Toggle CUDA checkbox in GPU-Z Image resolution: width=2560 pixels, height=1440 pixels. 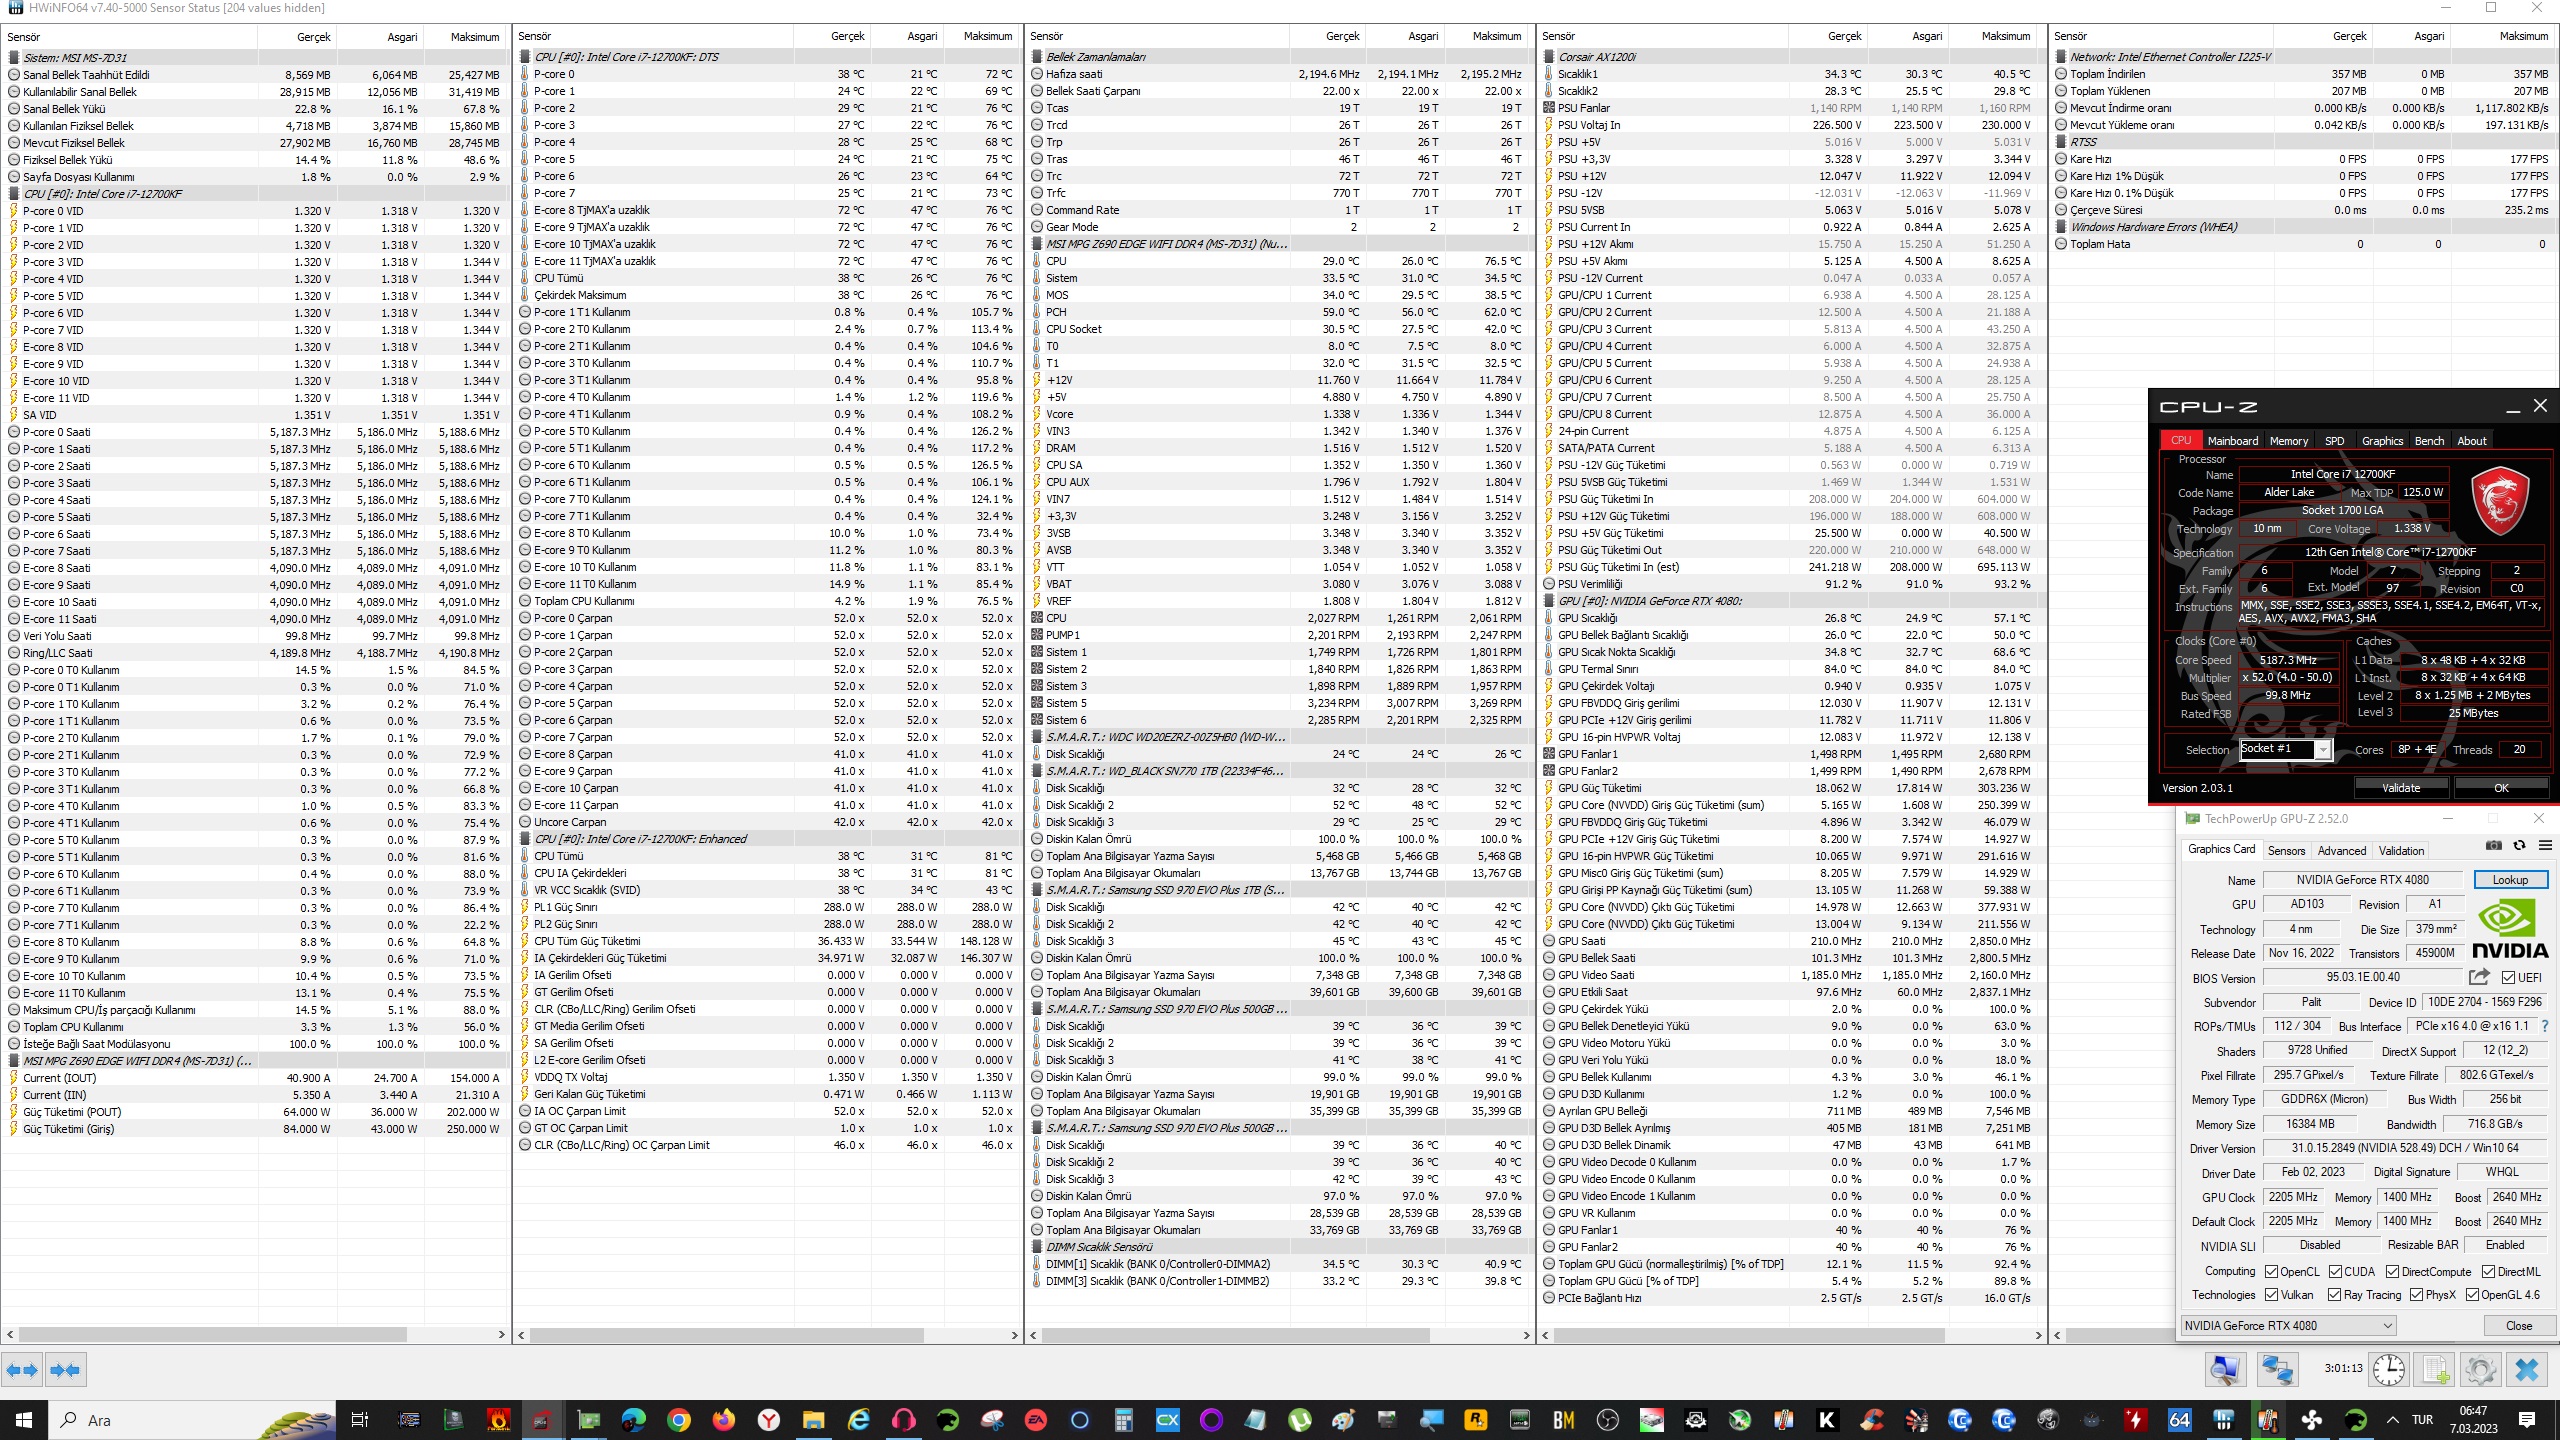(2335, 1272)
